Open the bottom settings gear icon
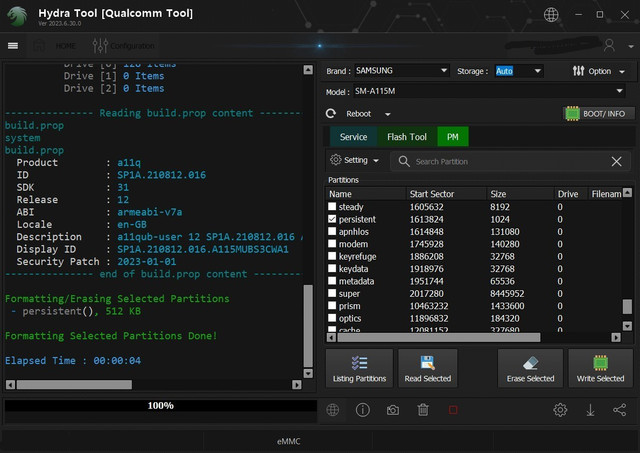The width and height of the screenshot is (640, 453). [x=560, y=410]
